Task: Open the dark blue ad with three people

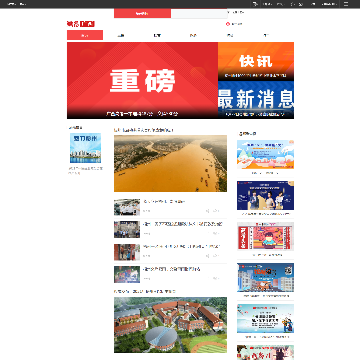Action: (x=265, y=195)
